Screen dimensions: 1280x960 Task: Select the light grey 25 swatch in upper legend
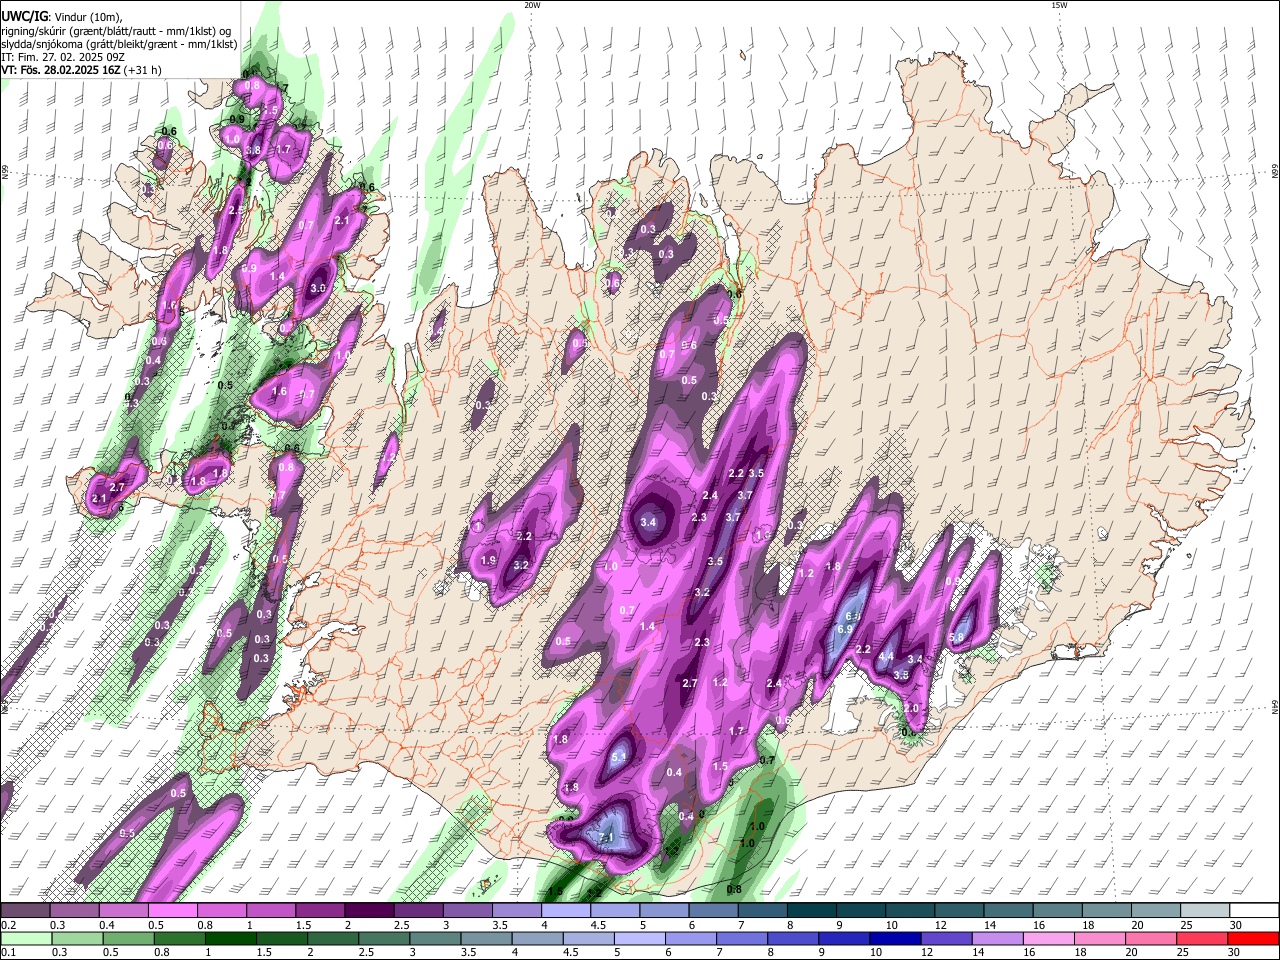(x=1206, y=911)
